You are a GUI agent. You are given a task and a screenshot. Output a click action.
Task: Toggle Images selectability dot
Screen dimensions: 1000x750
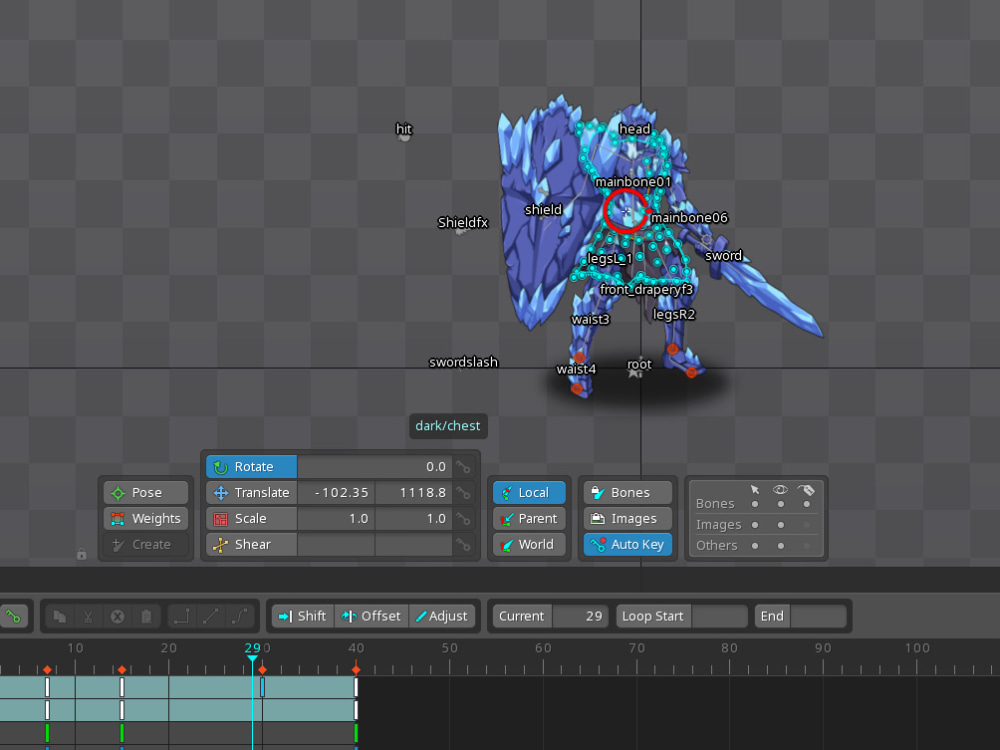(x=755, y=525)
